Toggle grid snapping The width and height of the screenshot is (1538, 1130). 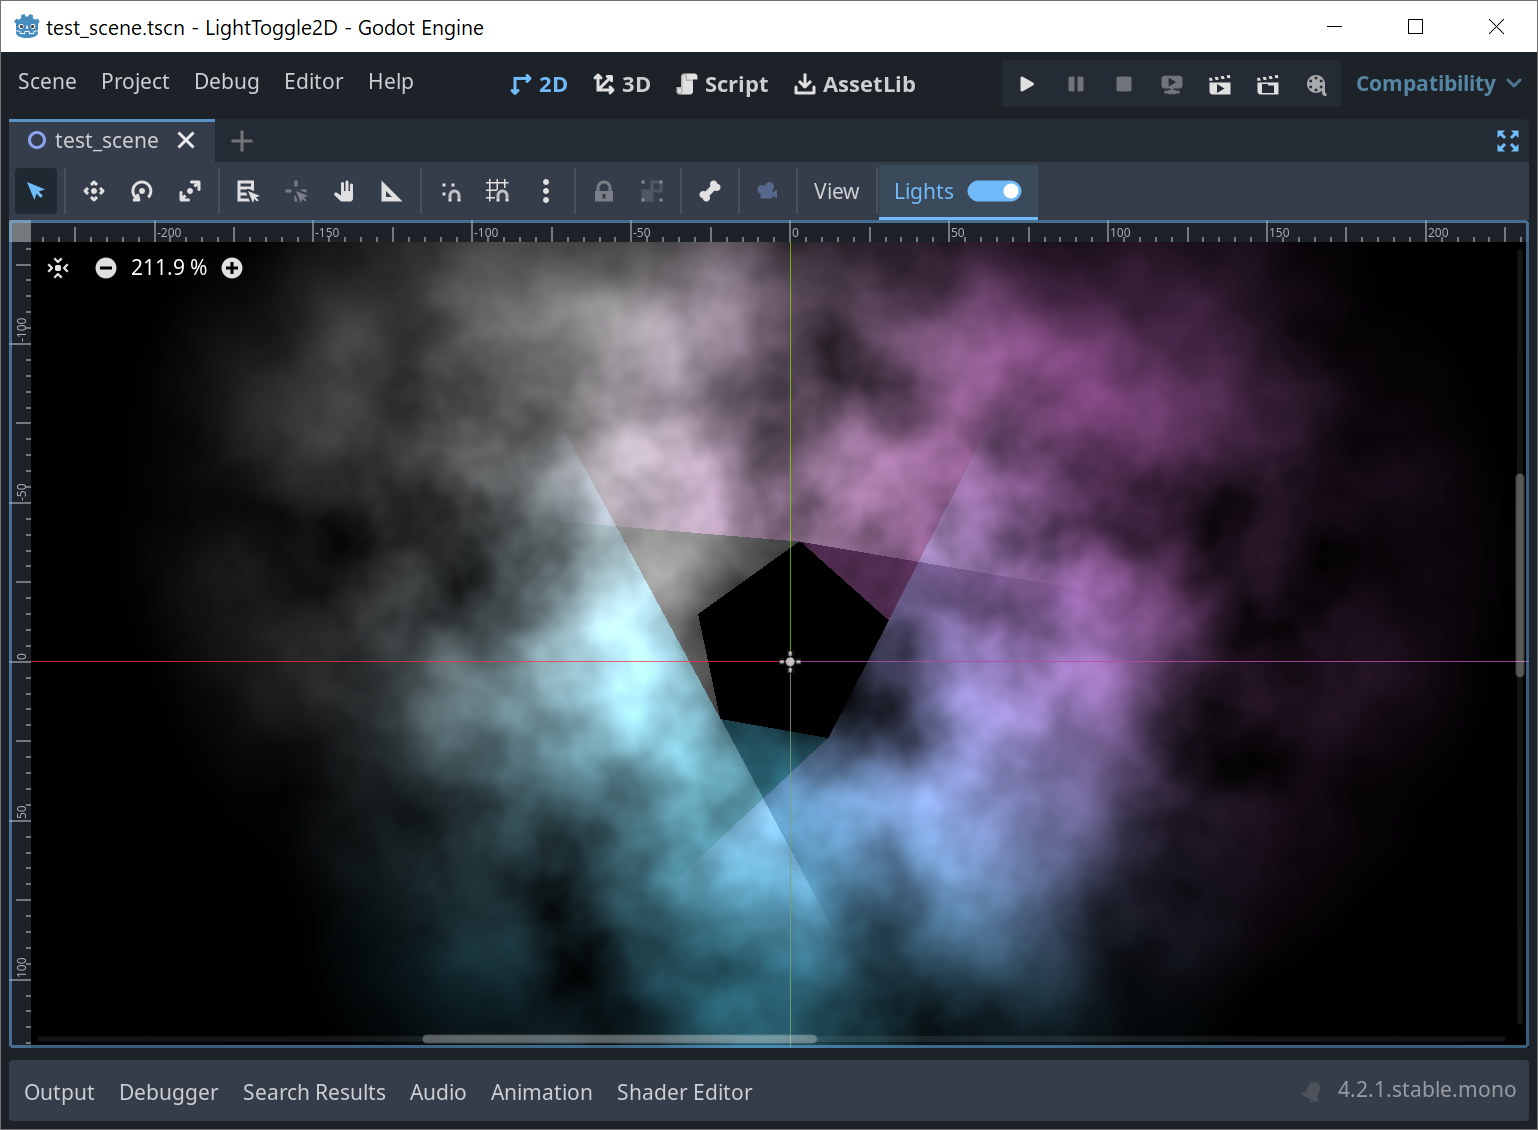point(498,191)
